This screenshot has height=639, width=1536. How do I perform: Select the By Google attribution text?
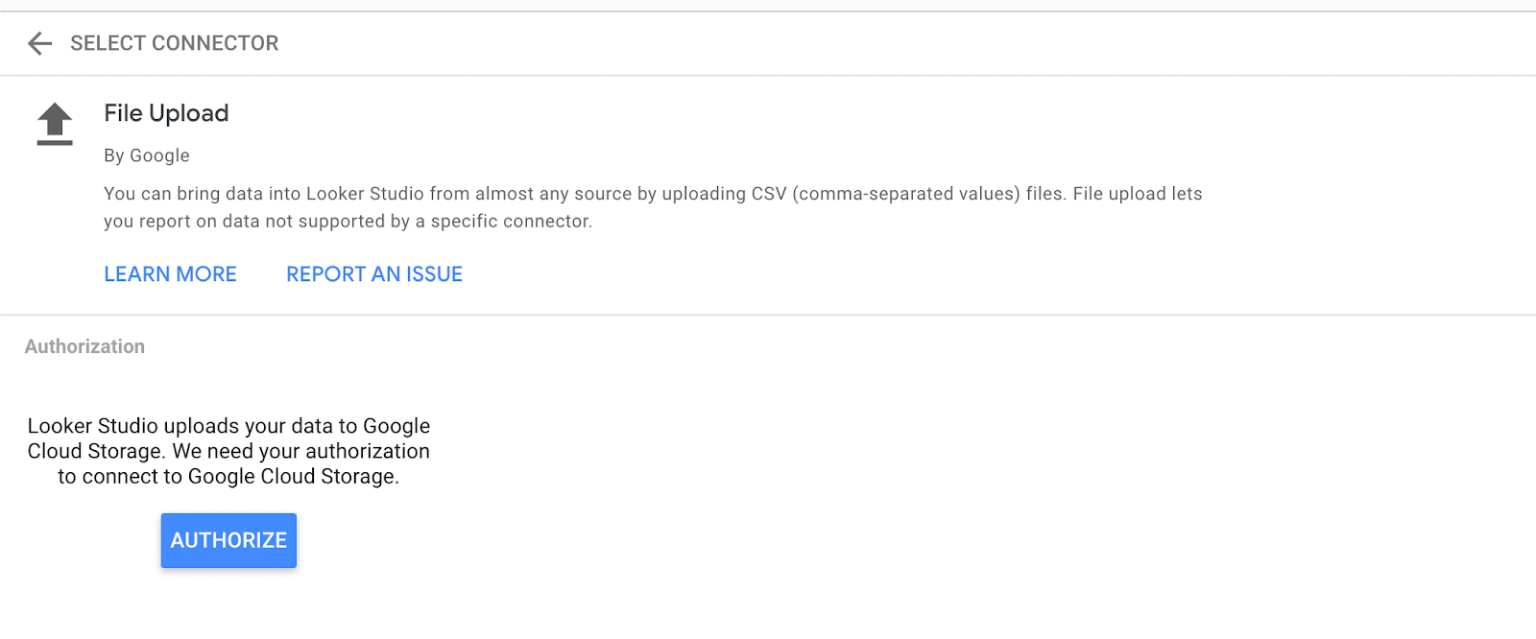146,155
